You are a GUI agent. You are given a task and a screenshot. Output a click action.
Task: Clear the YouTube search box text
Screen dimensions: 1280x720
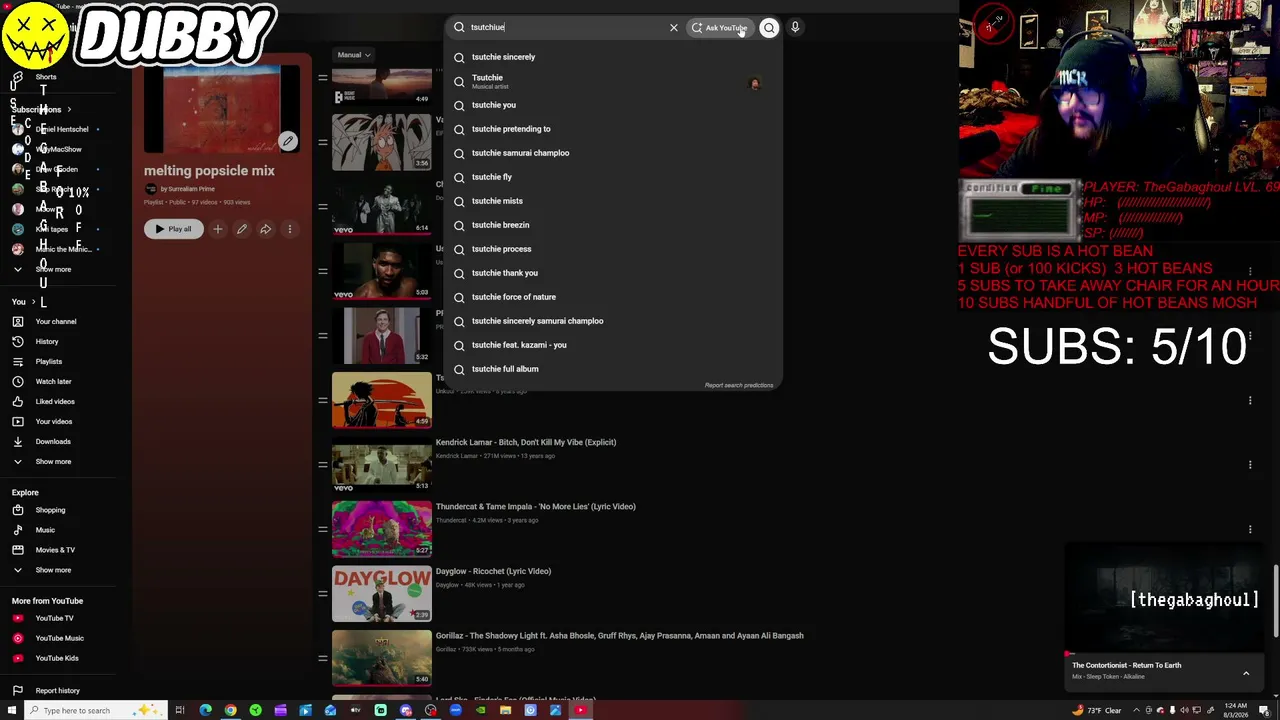[674, 28]
